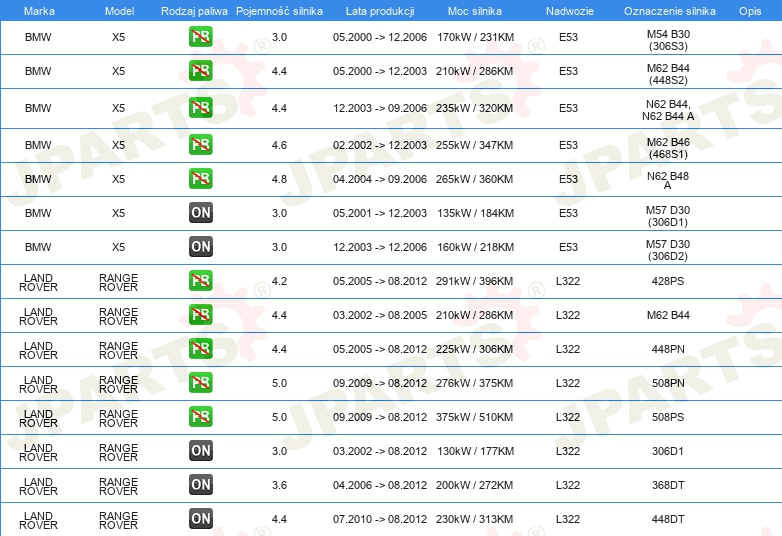Click petrol icon in BMW X5 4.6 row

point(200,144)
